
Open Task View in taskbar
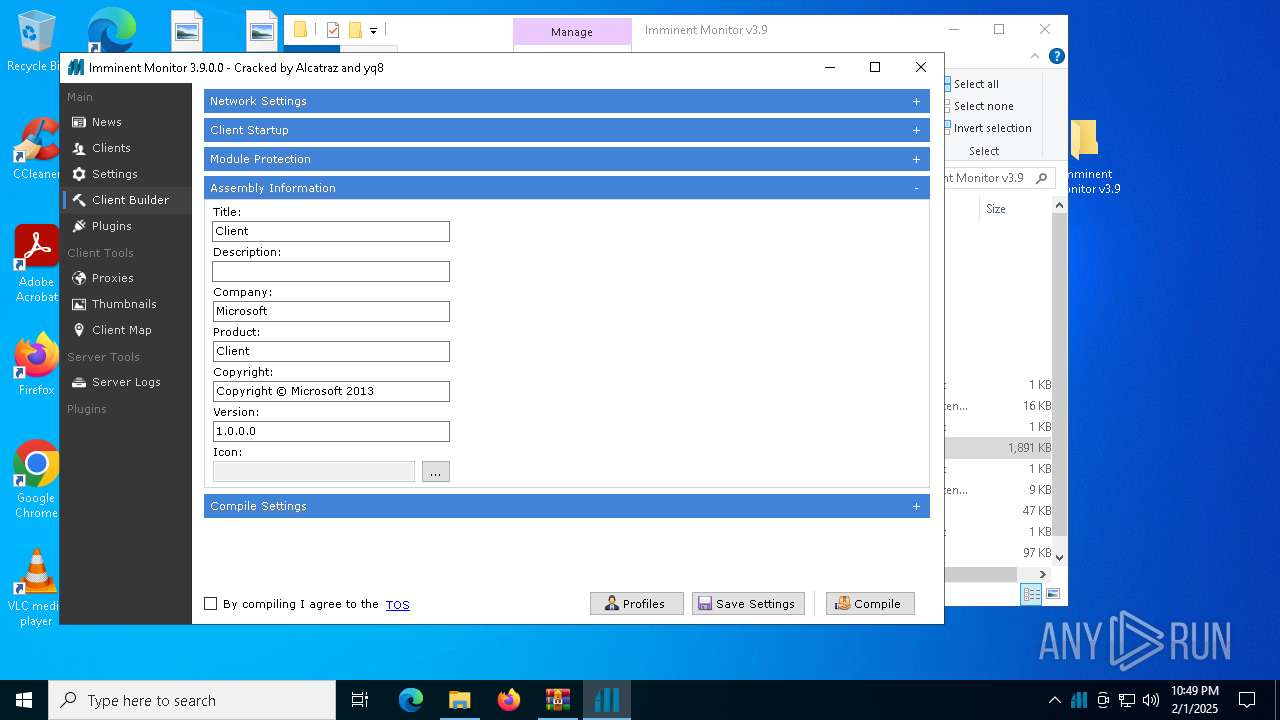click(x=360, y=700)
